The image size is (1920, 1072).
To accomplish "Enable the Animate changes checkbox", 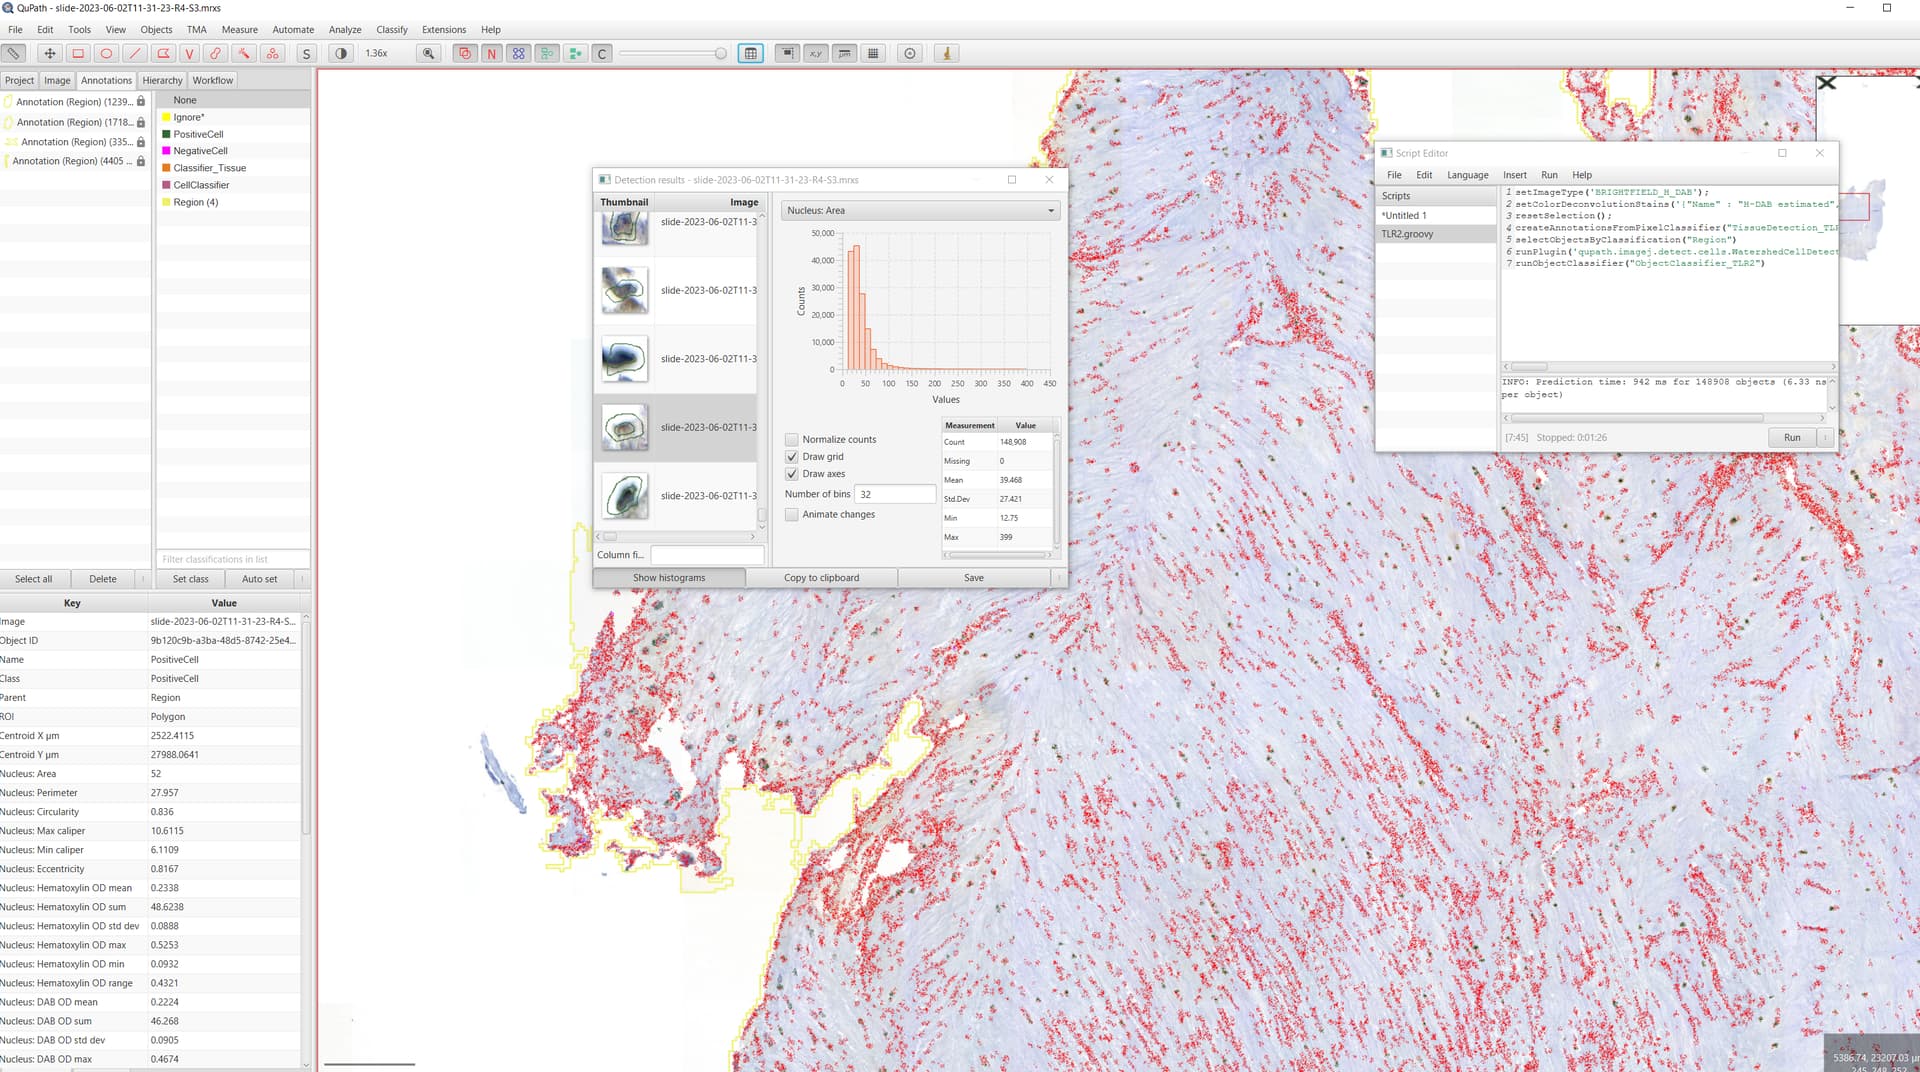I will (x=791, y=514).
